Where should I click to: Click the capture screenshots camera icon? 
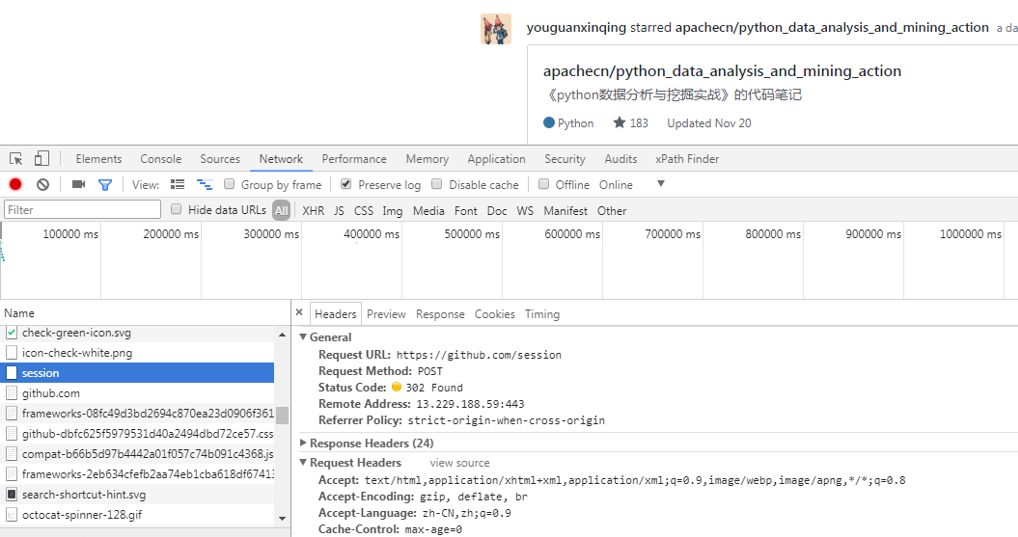point(79,184)
